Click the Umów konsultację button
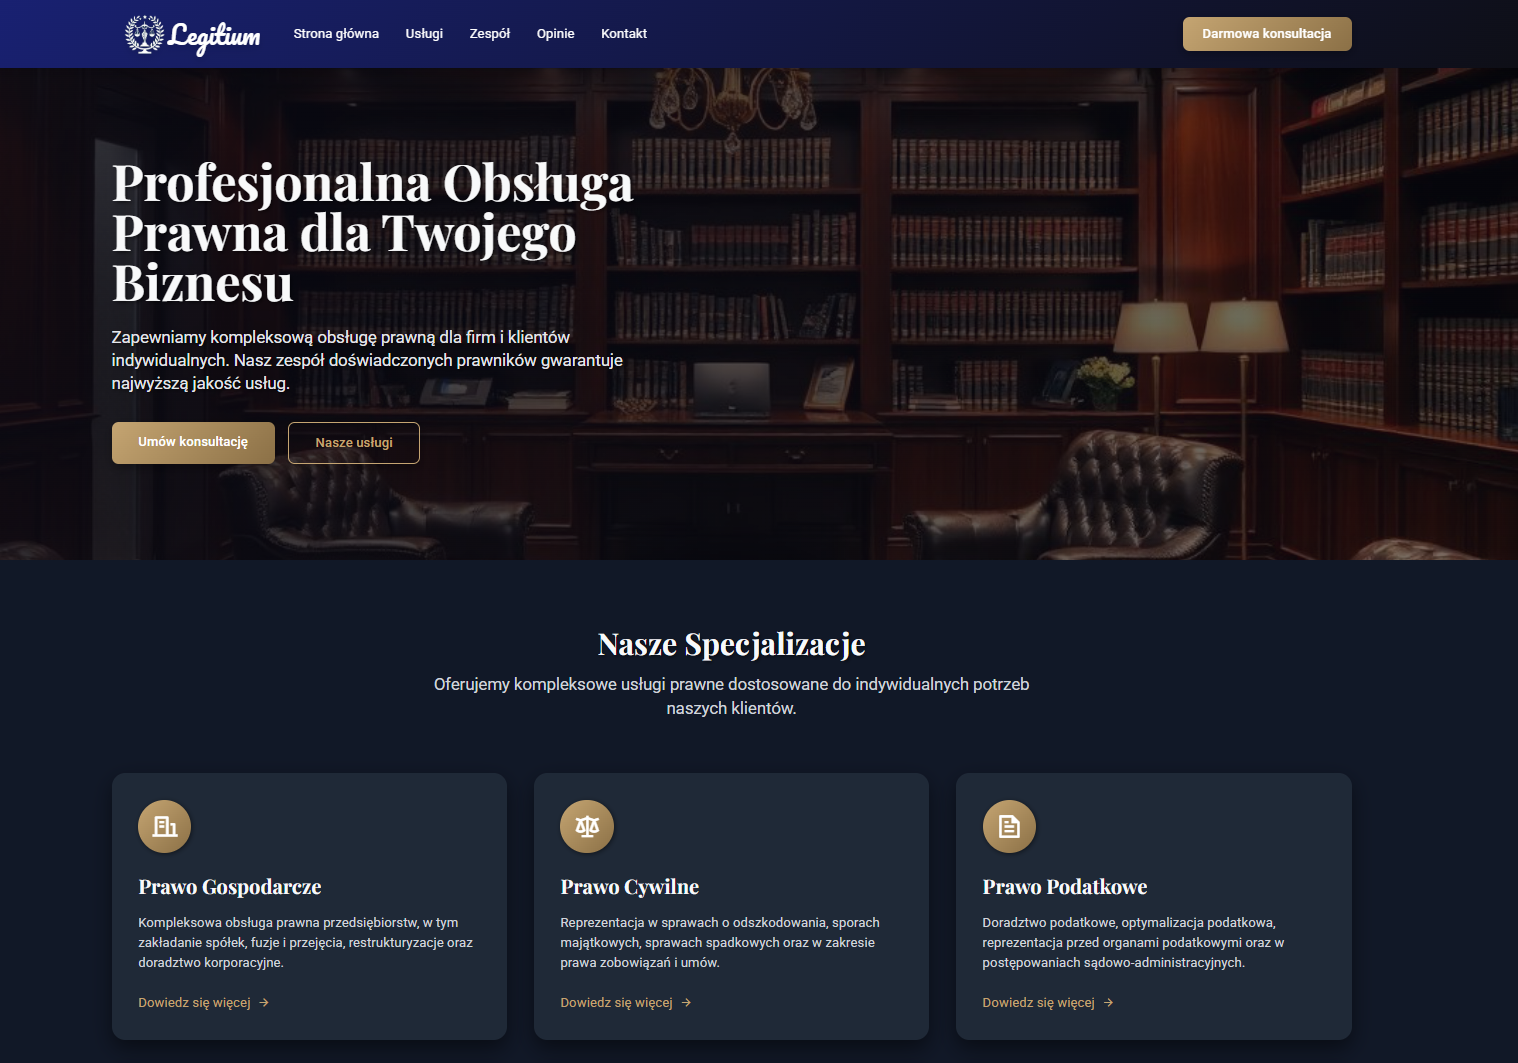 click(x=193, y=442)
